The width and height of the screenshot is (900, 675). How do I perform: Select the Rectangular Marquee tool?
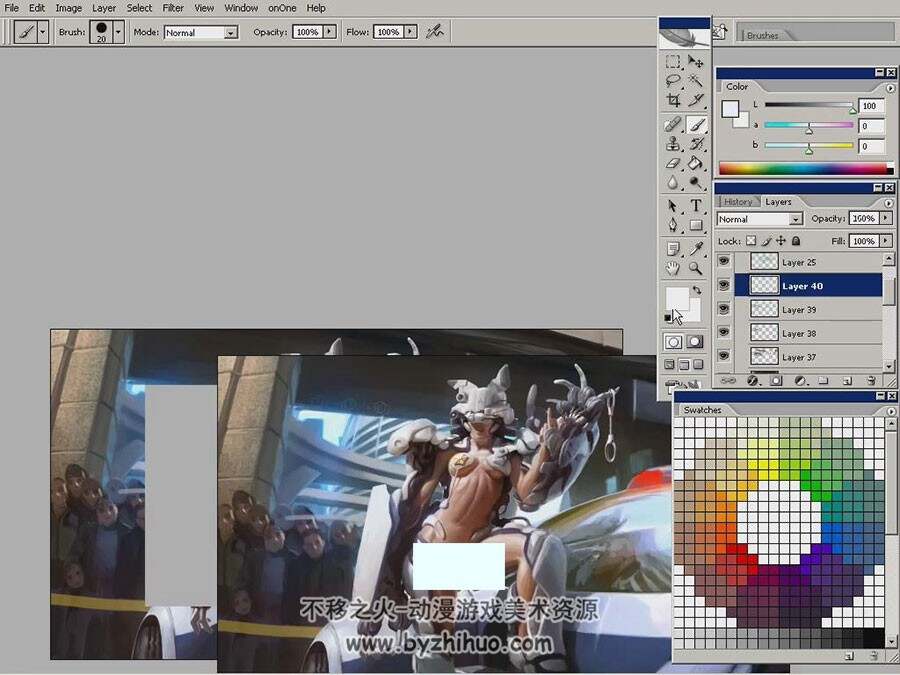click(x=673, y=61)
